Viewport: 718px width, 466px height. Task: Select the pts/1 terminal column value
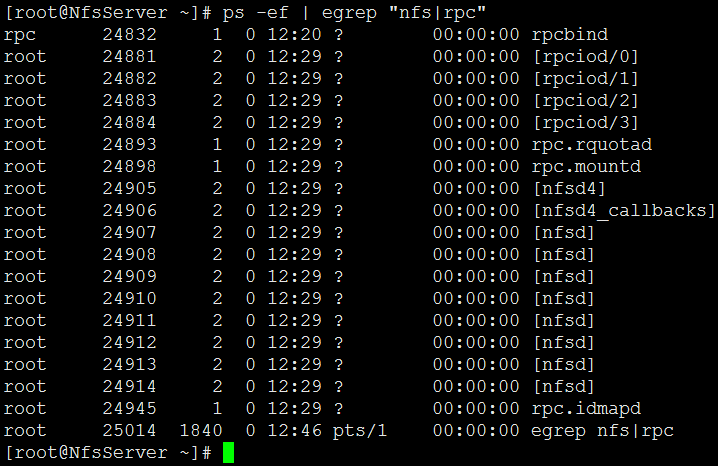(x=360, y=431)
